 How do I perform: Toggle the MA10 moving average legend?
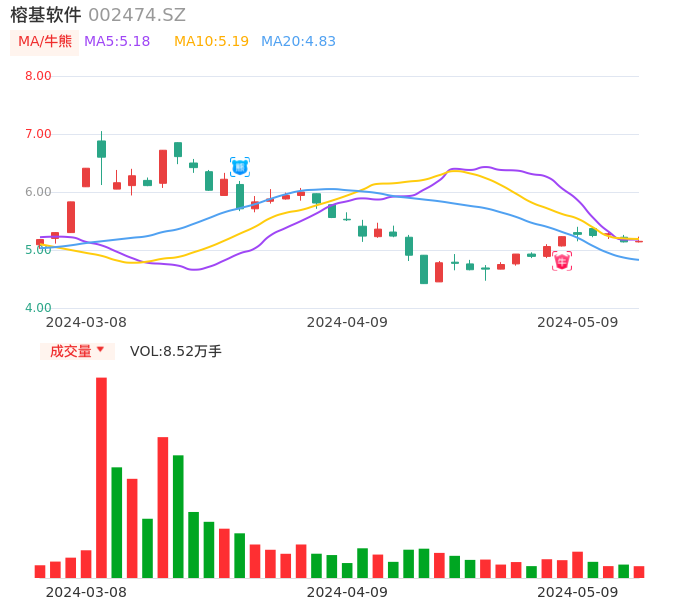point(211,42)
